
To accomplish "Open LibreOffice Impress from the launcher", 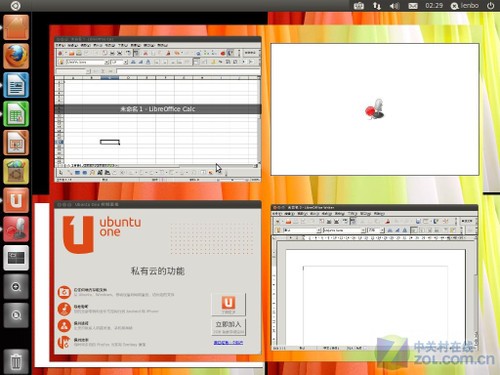I will (x=16, y=143).
